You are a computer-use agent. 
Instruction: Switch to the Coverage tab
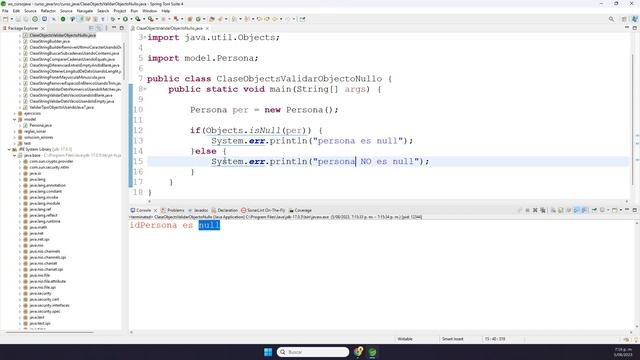click(300, 210)
